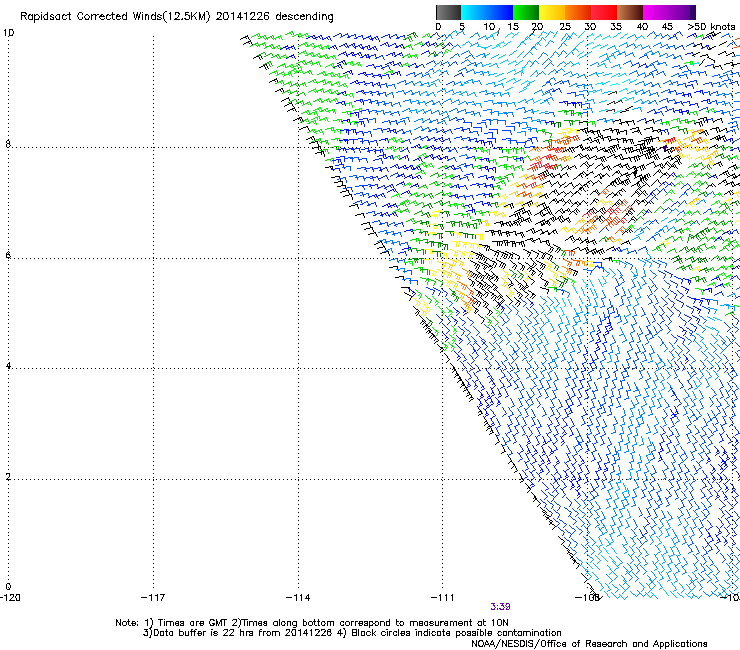Click the yellow 20-25 knots legend segment
Screen dimensions: 740x650
[552, 12]
